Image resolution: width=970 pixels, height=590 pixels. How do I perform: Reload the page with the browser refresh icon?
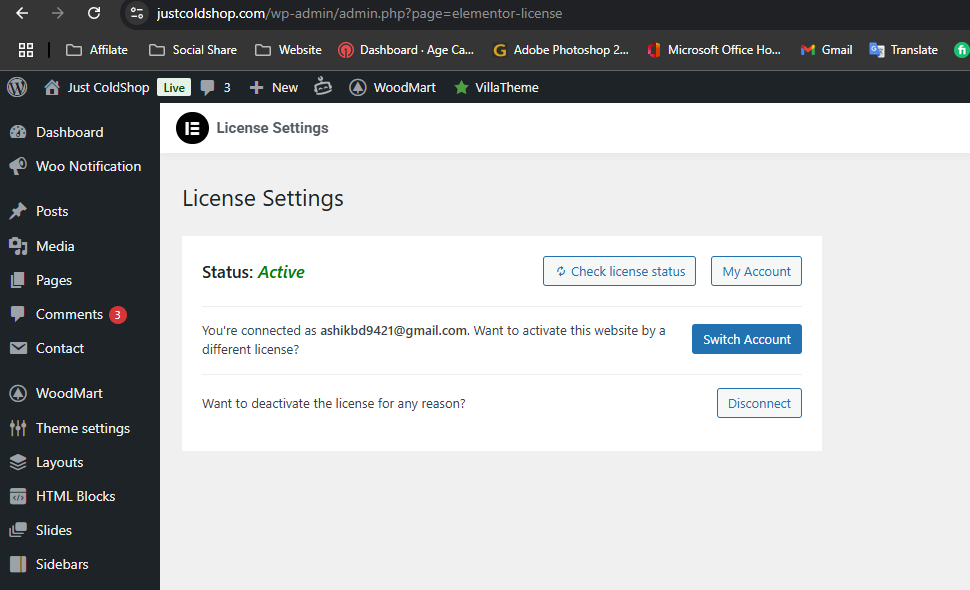[93, 14]
